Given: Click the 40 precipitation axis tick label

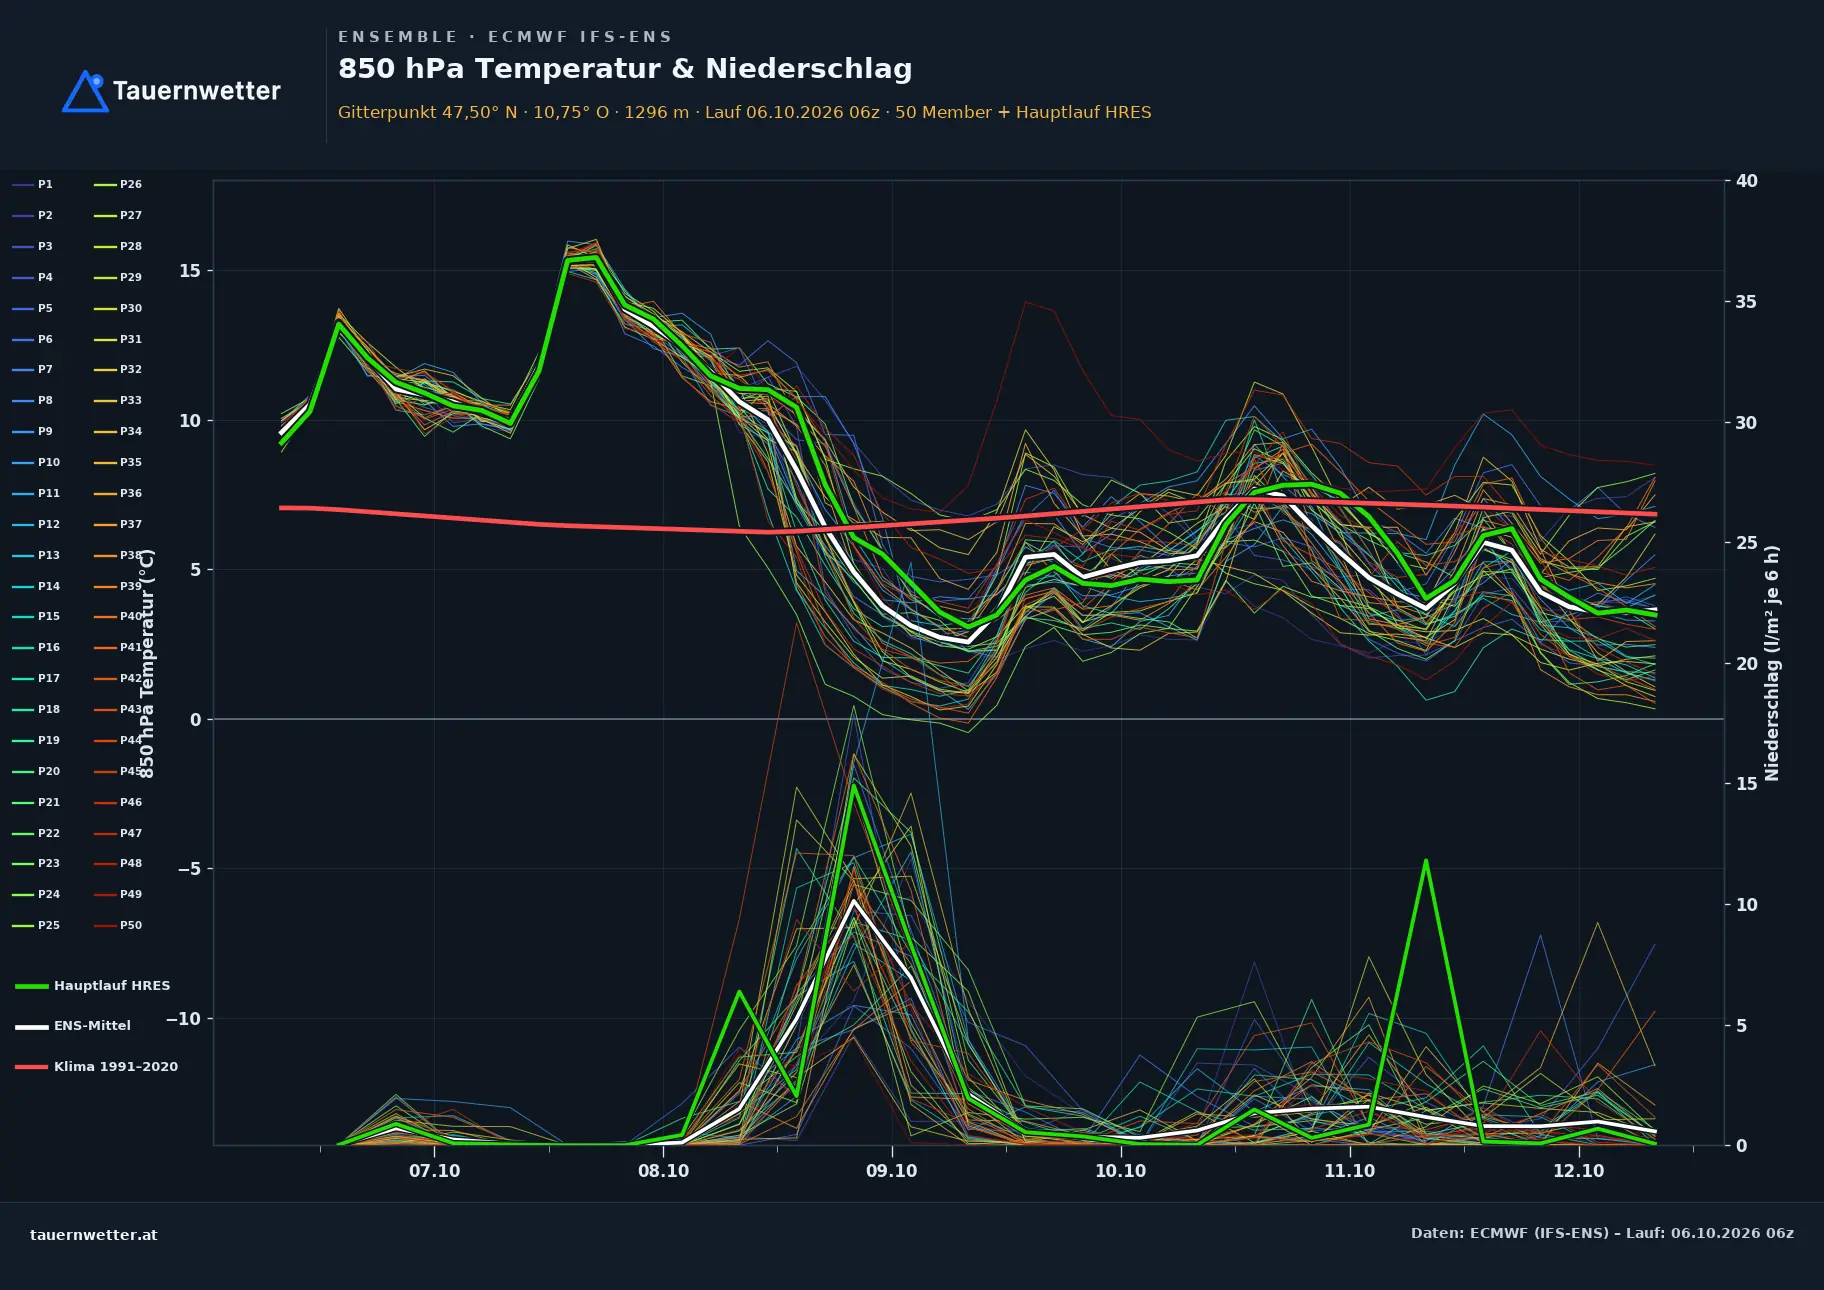Looking at the screenshot, I should tap(1747, 181).
